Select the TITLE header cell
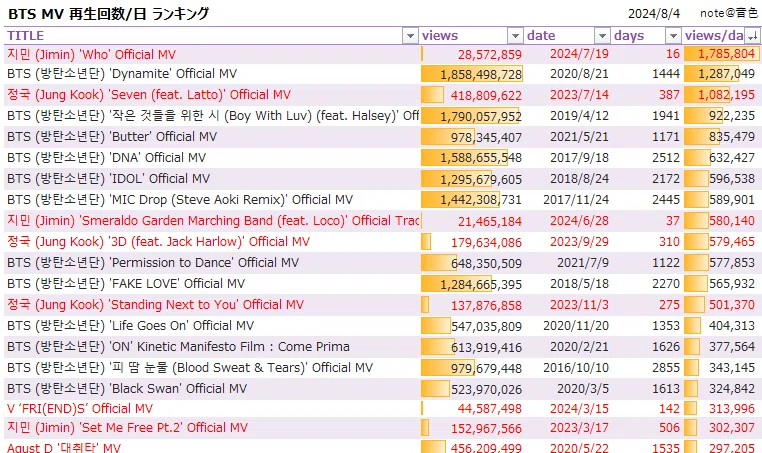Viewport: 762px width, 453px height. [x=25, y=36]
